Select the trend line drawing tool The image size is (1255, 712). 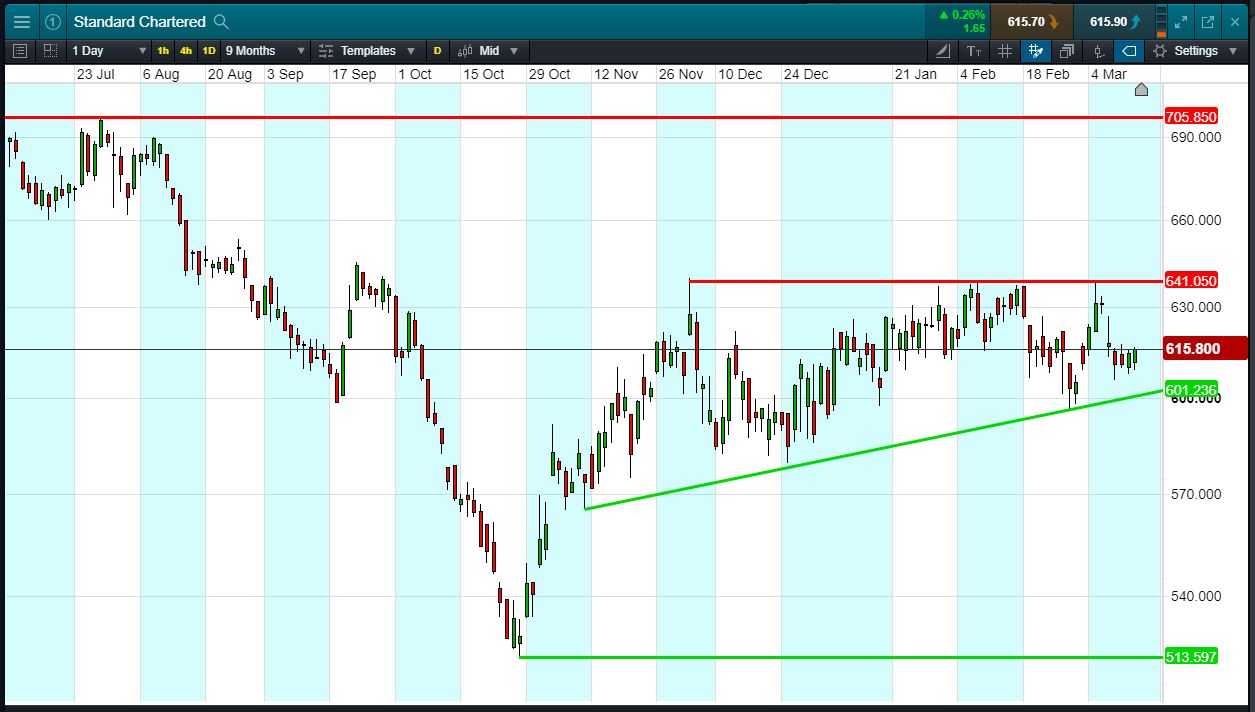coord(942,50)
